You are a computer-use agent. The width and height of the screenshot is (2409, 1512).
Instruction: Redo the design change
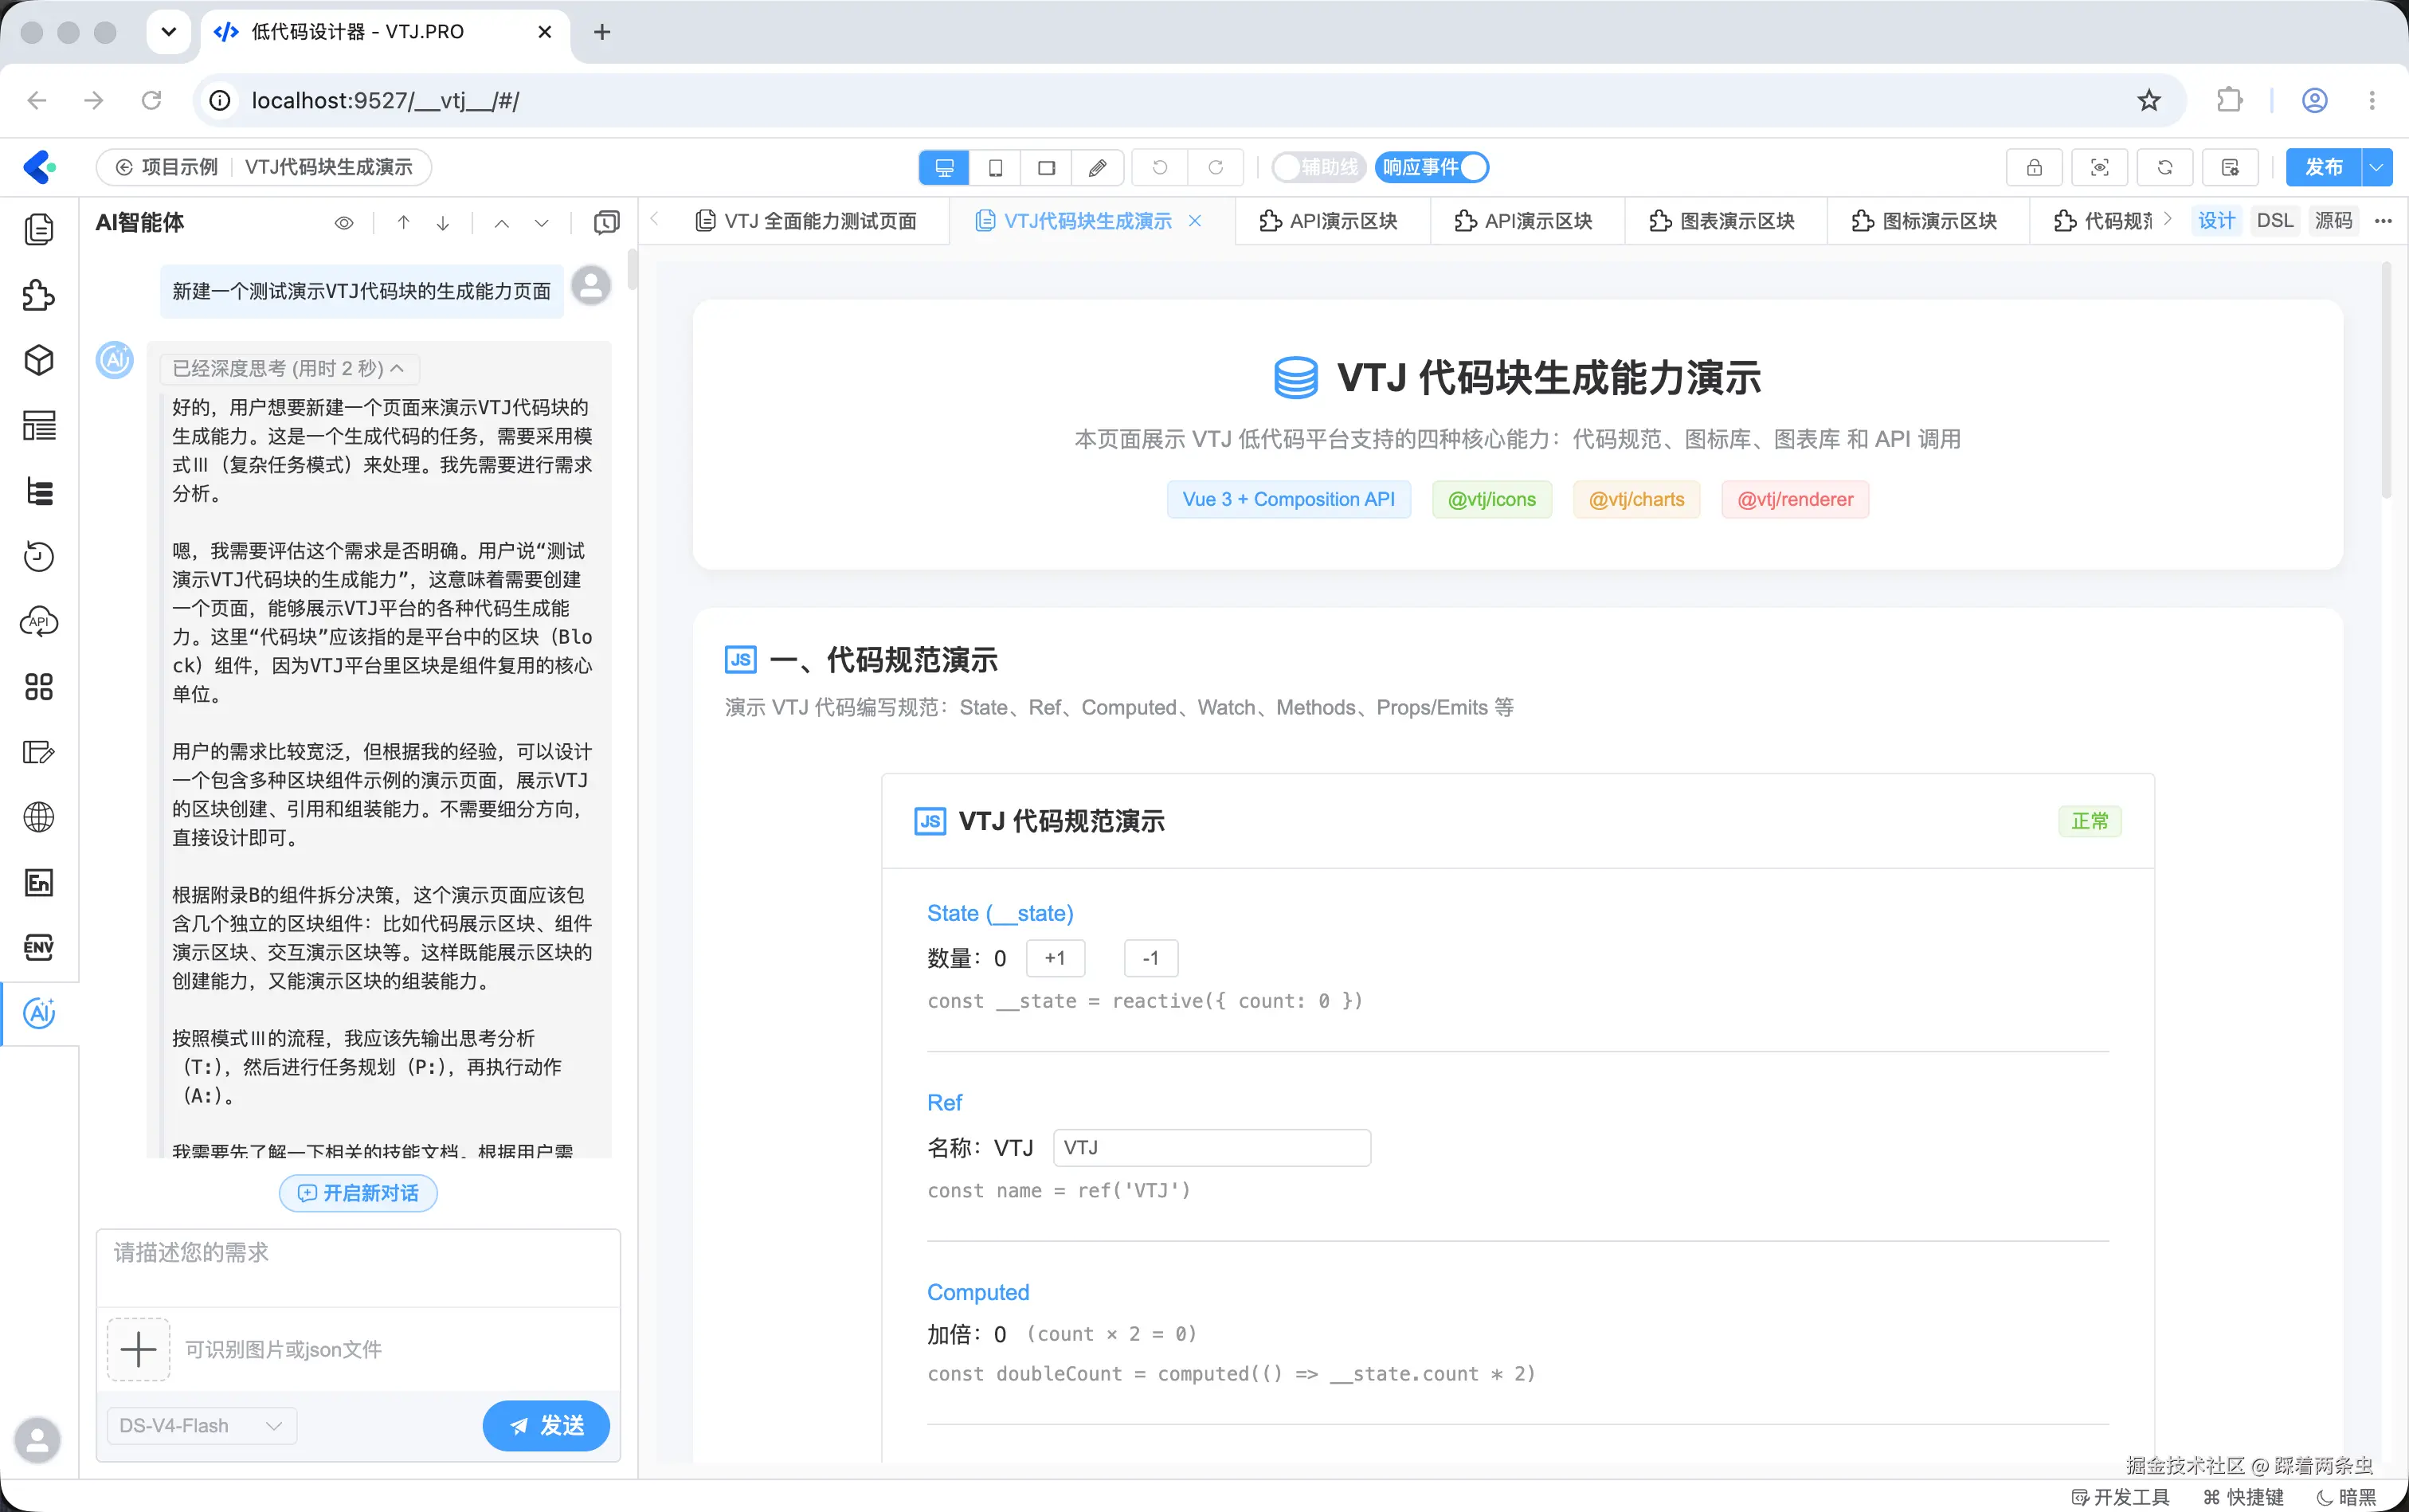click(x=1216, y=167)
